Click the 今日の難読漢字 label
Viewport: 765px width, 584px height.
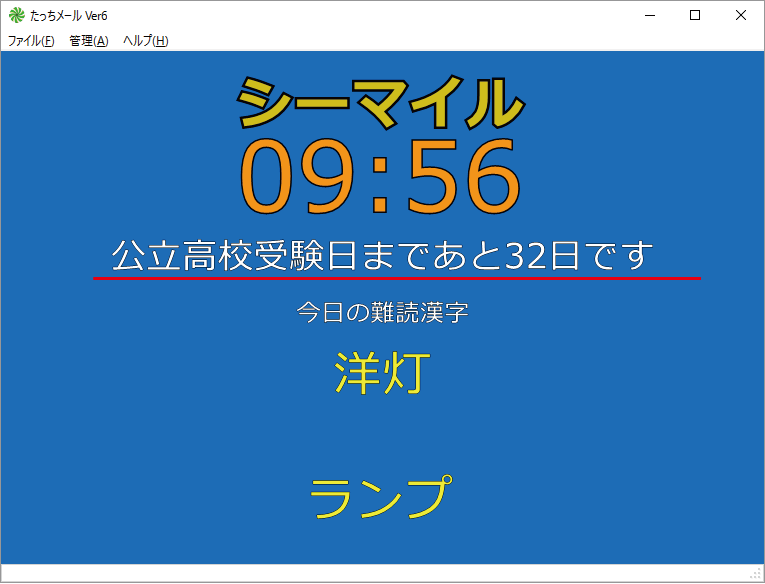(382, 312)
